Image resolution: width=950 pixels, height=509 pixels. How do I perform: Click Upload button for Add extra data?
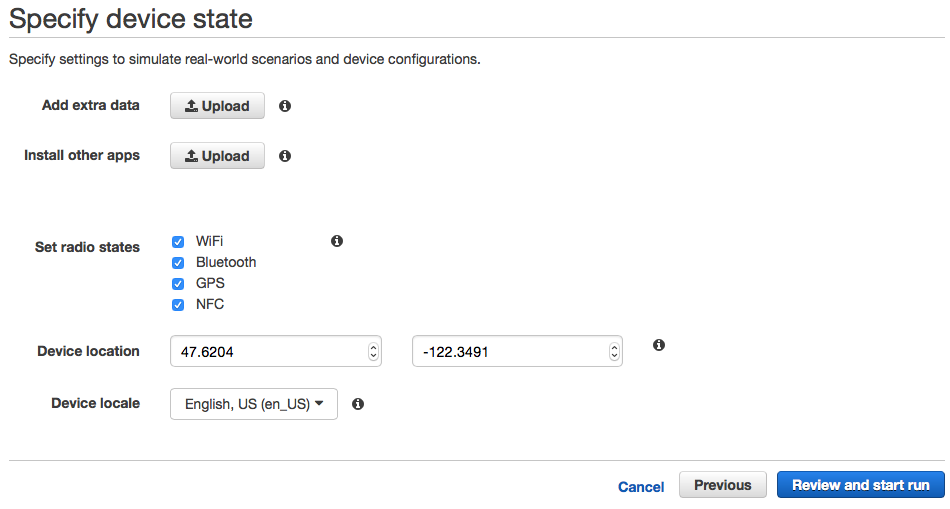pos(217,106)
